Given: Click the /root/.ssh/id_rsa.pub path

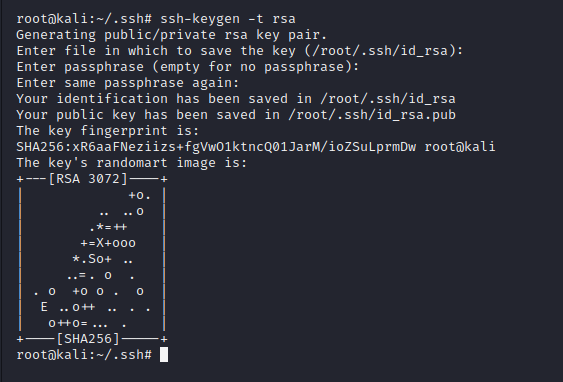Looking at the screenshot, I should point(372,115).
